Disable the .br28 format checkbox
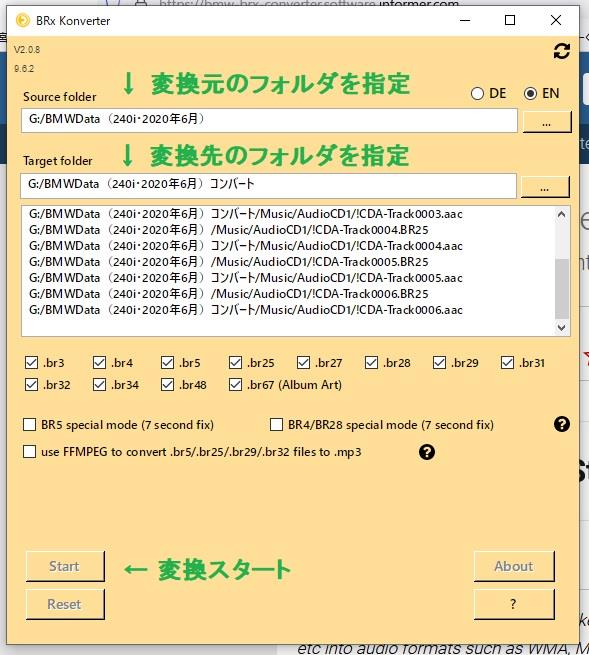Viewport: 589px width, 655px height. pyautogui.click(x=371, y=362)
